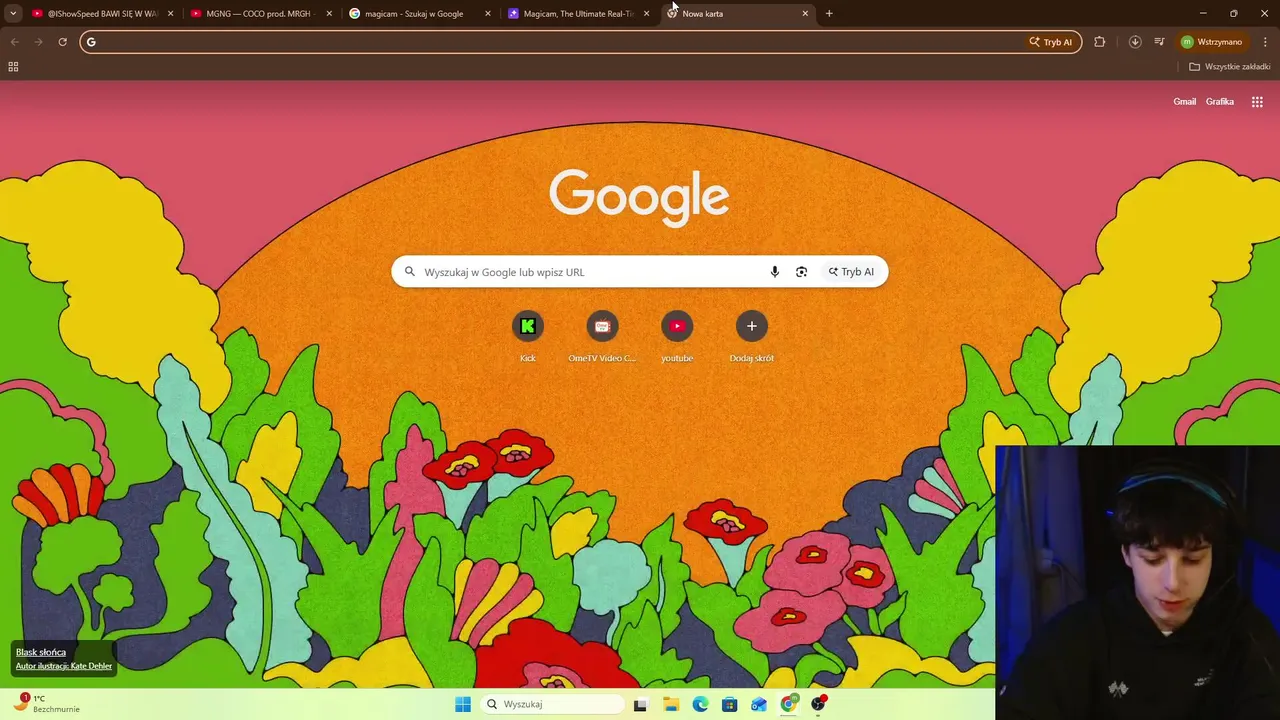Viewport: 1280px width, 720px height.
Task: Open the media controls icon
Action: point(1159,42)
